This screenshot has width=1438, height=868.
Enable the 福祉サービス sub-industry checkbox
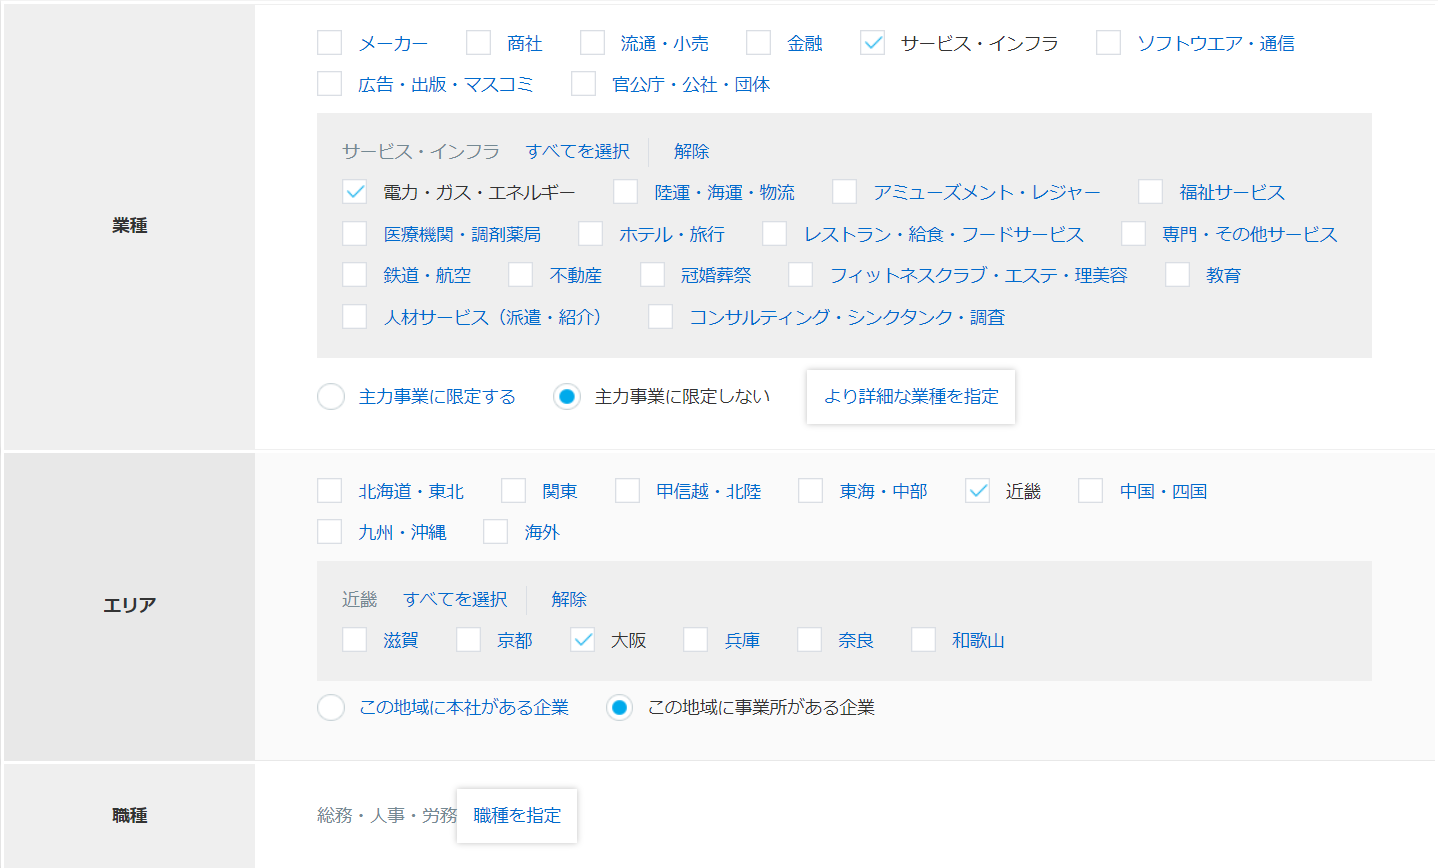click(x=1149, y=191)
